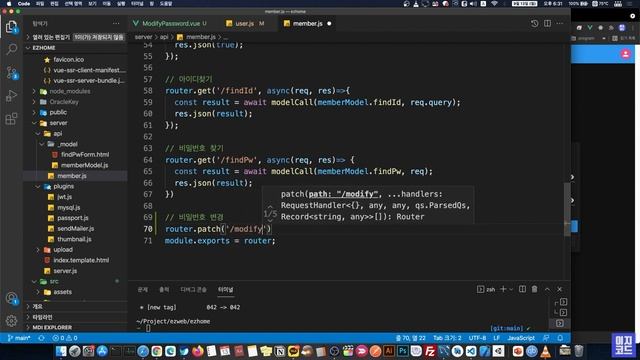The image size is (640, 360).
Task: Collapse the plugins folder
Action: coord(64,187)
